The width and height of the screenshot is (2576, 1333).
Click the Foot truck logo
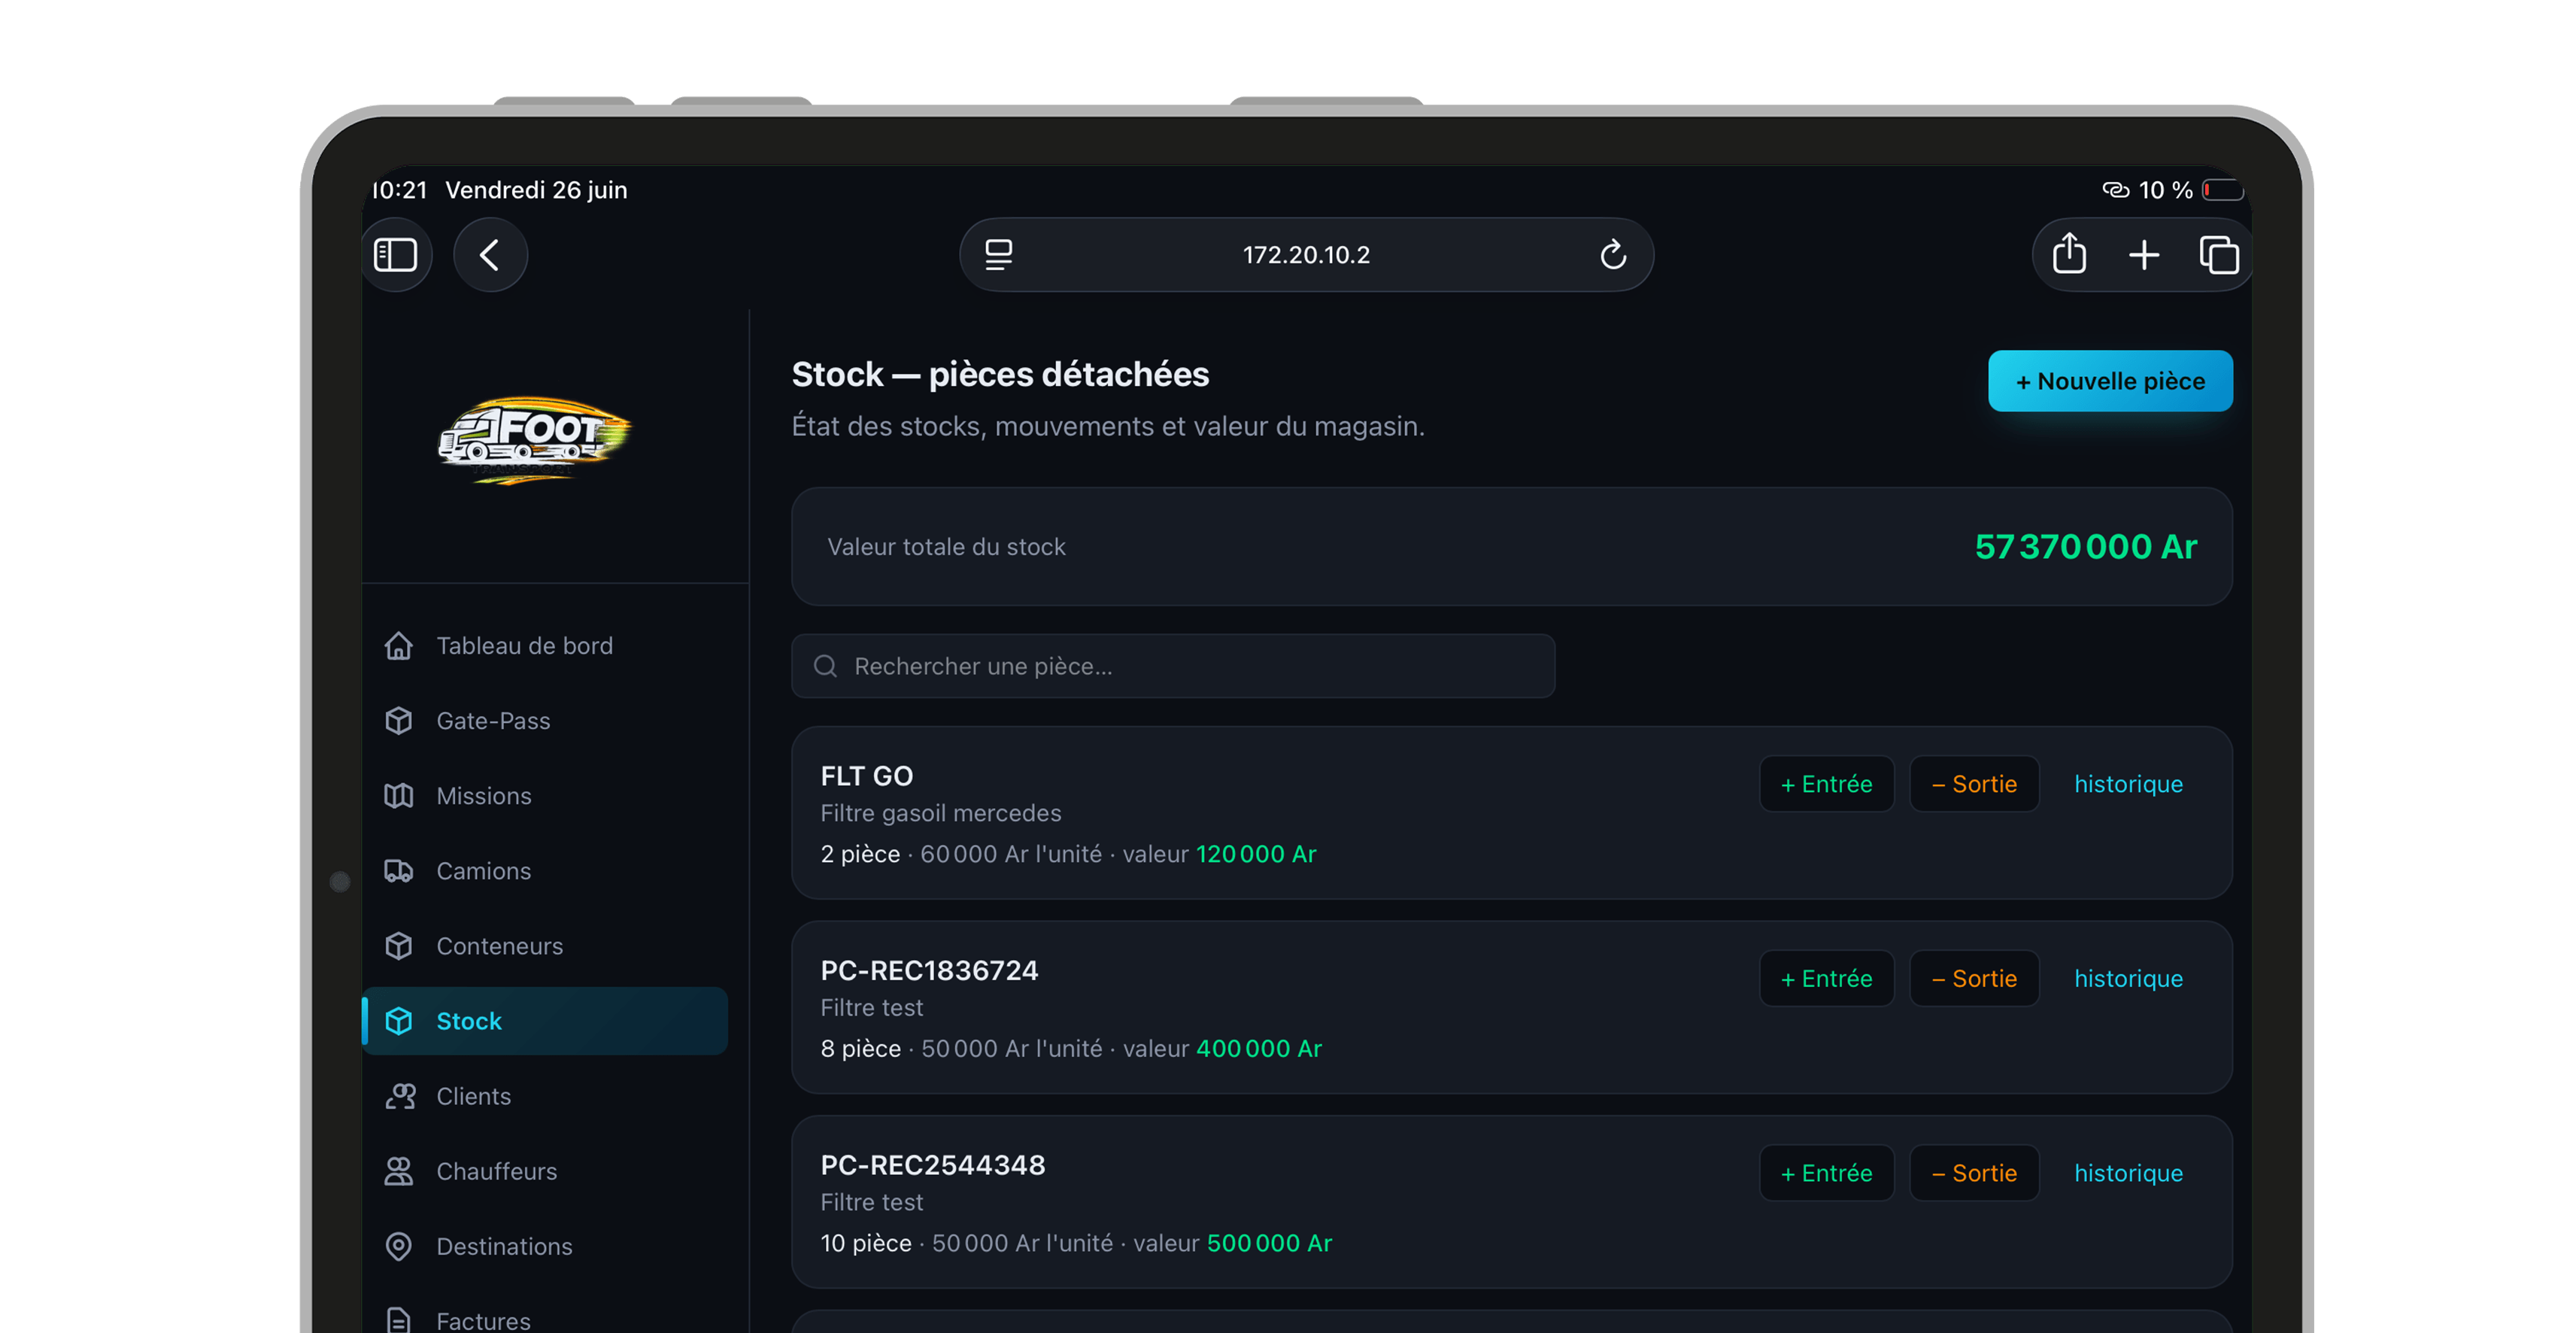point(535,439)
